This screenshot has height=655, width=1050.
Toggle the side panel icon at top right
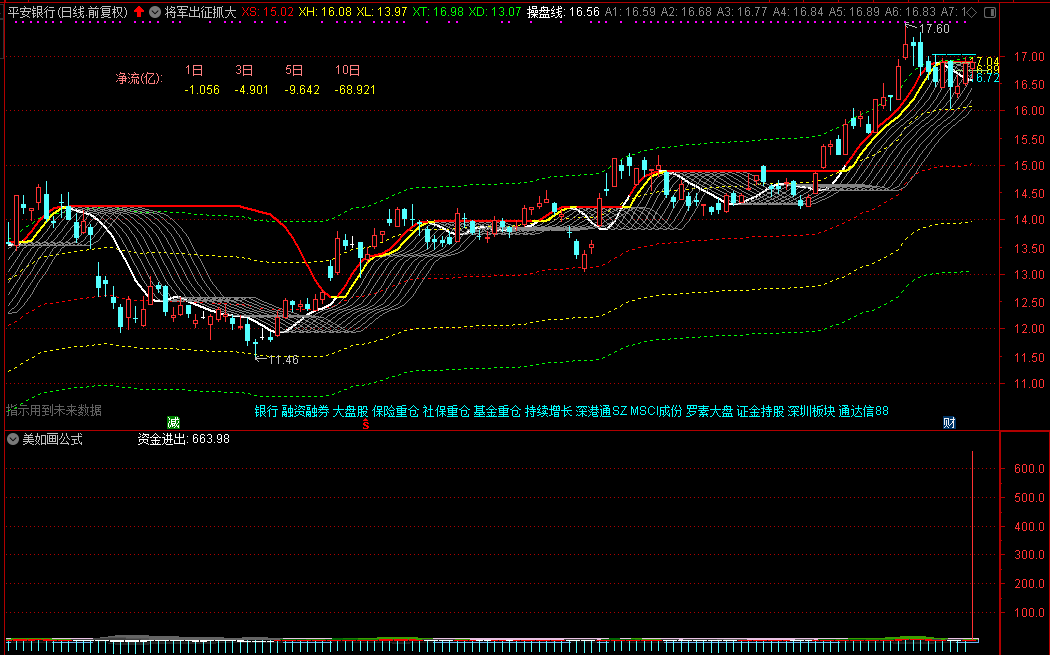click(990, 12)
